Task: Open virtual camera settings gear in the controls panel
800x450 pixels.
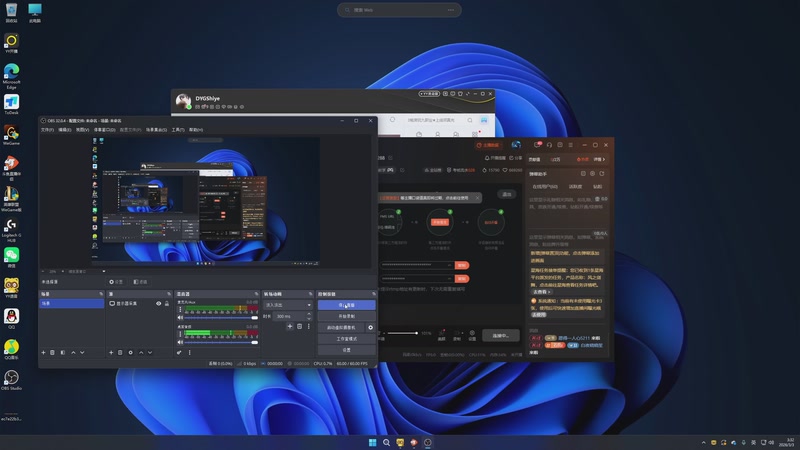Action: 370,328
